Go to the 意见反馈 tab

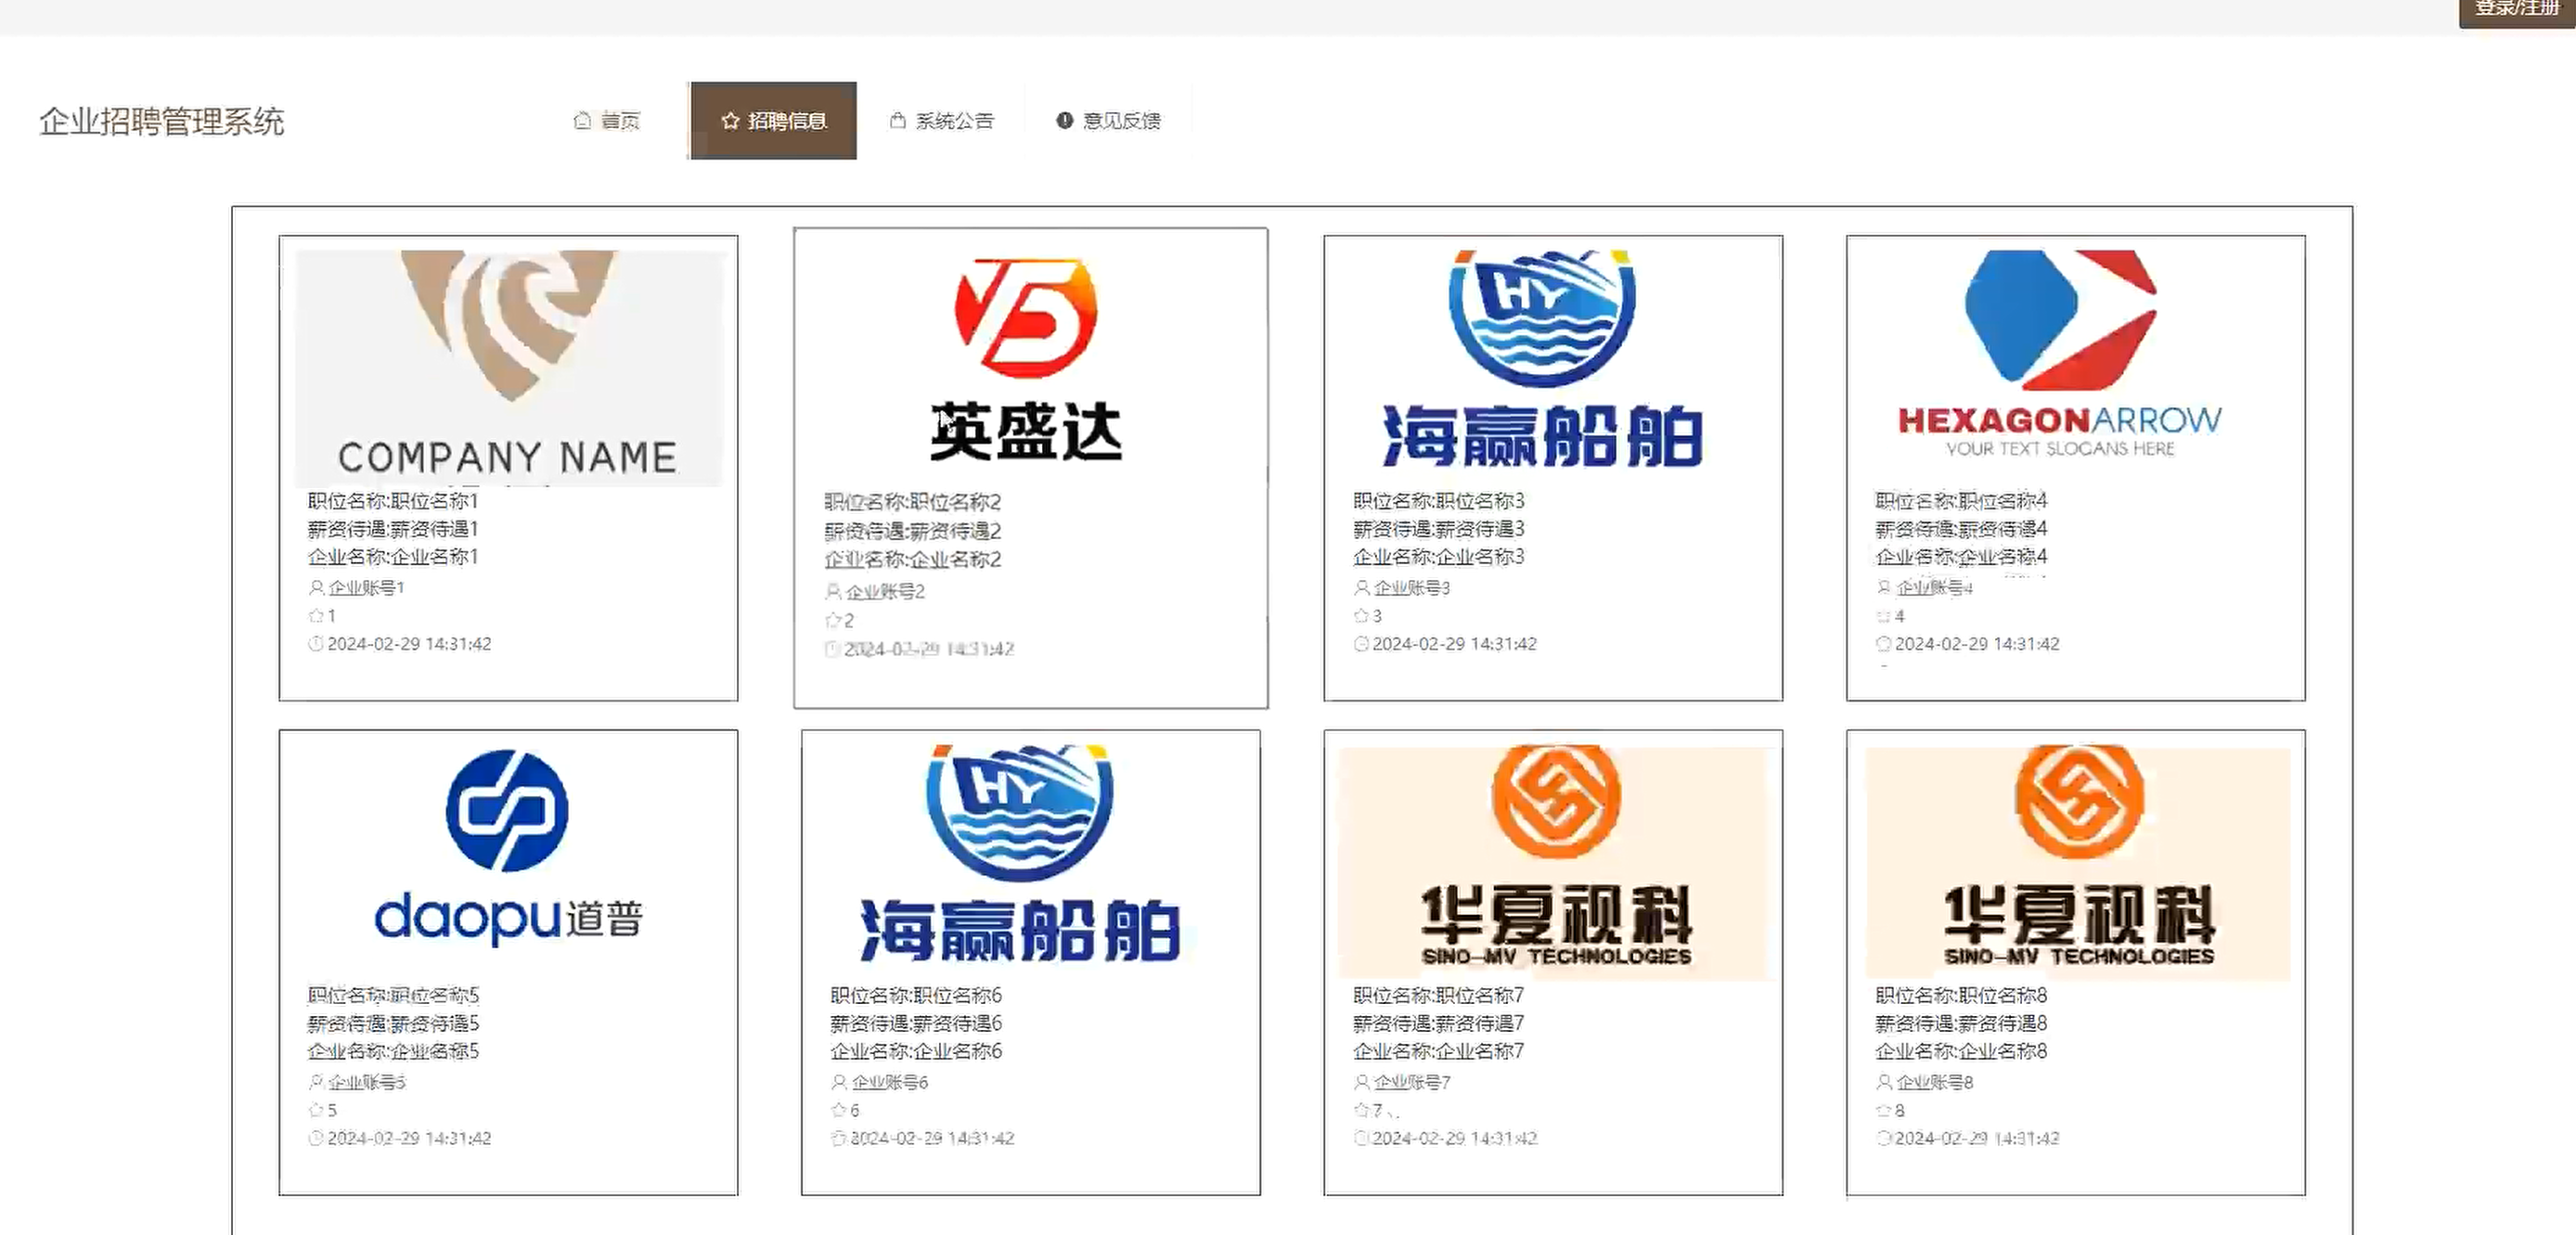1108,121
